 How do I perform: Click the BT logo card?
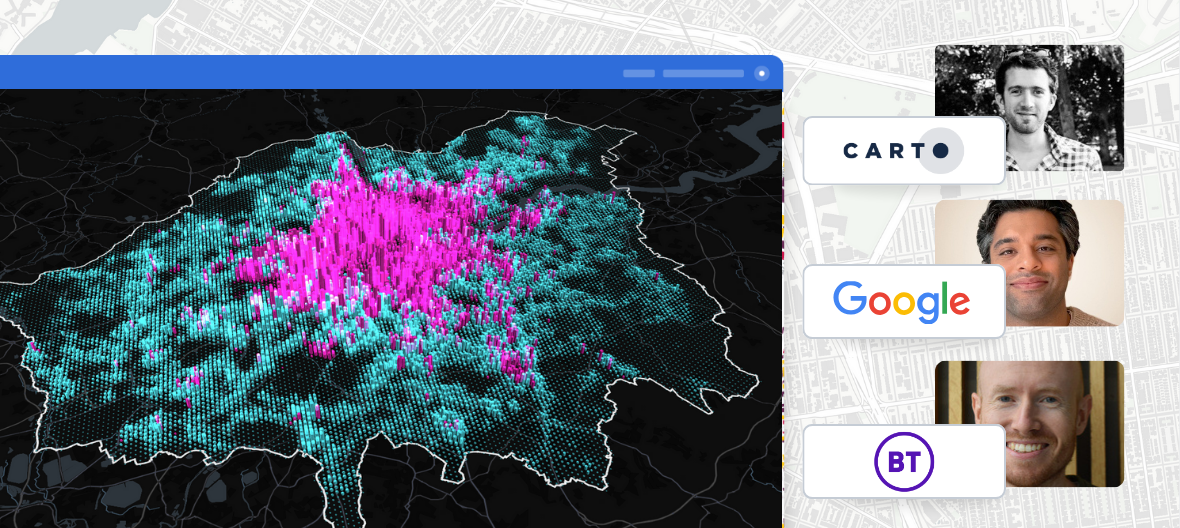click(904, 461)
